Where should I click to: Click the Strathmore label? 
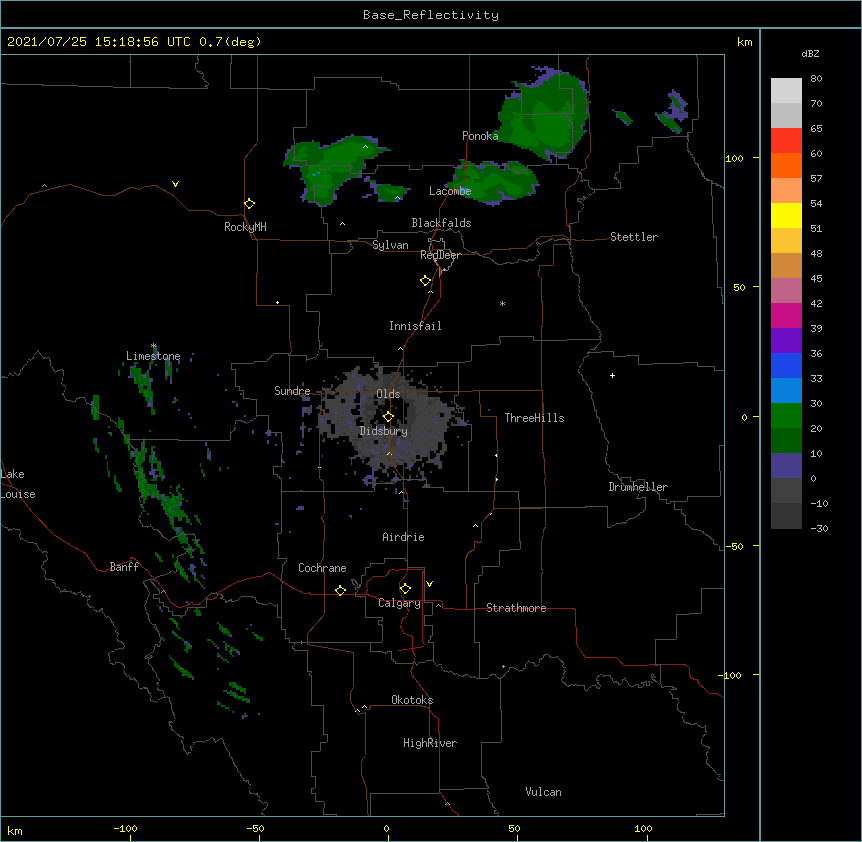tap(516, 608)
